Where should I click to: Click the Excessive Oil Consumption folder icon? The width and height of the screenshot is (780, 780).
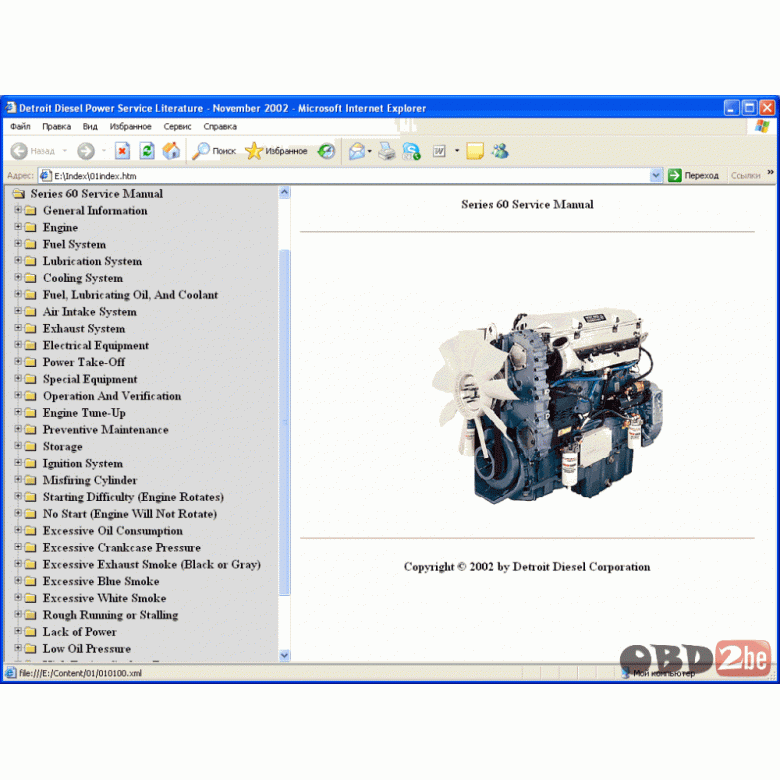(x=31, y=531)
